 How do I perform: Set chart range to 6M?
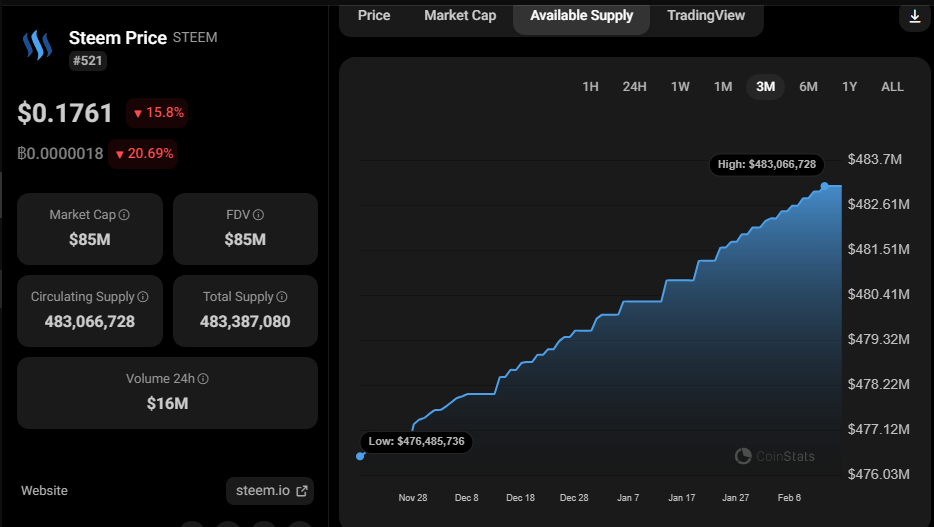[808, 87]
